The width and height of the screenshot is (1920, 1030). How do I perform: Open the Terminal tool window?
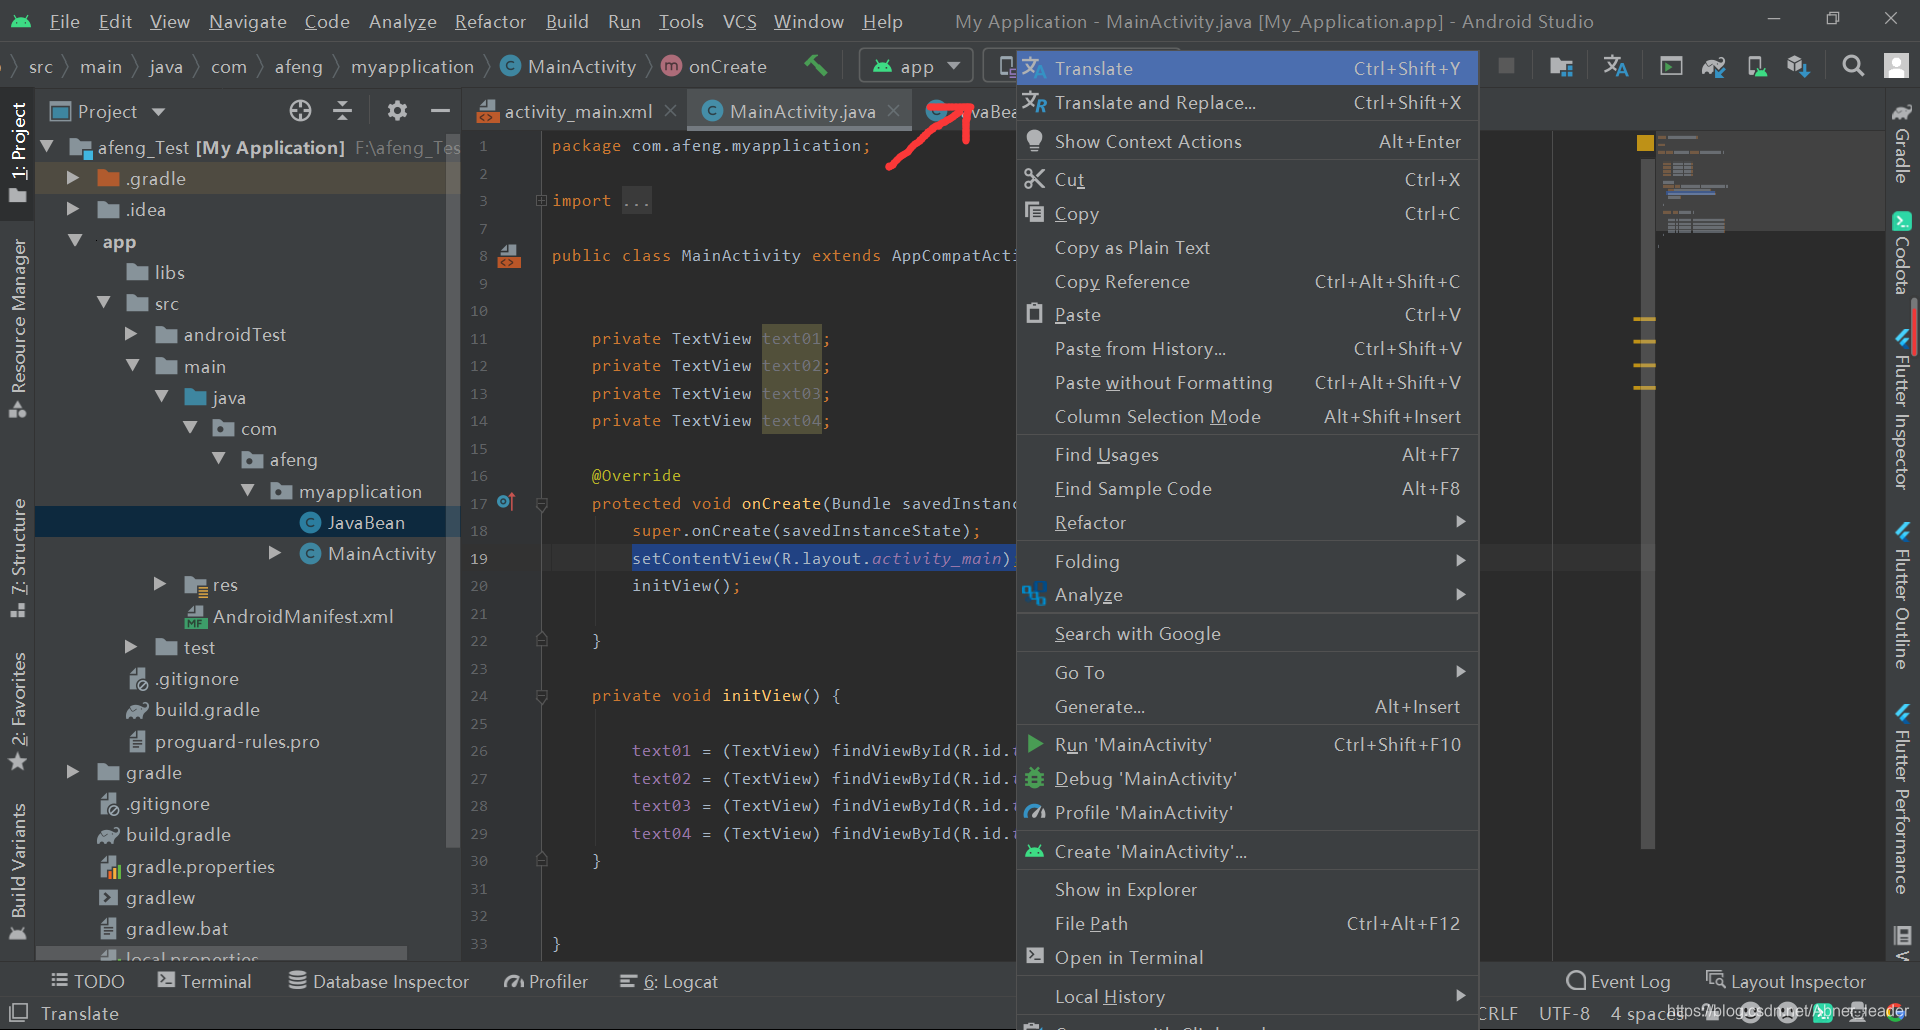coord(205,981)
